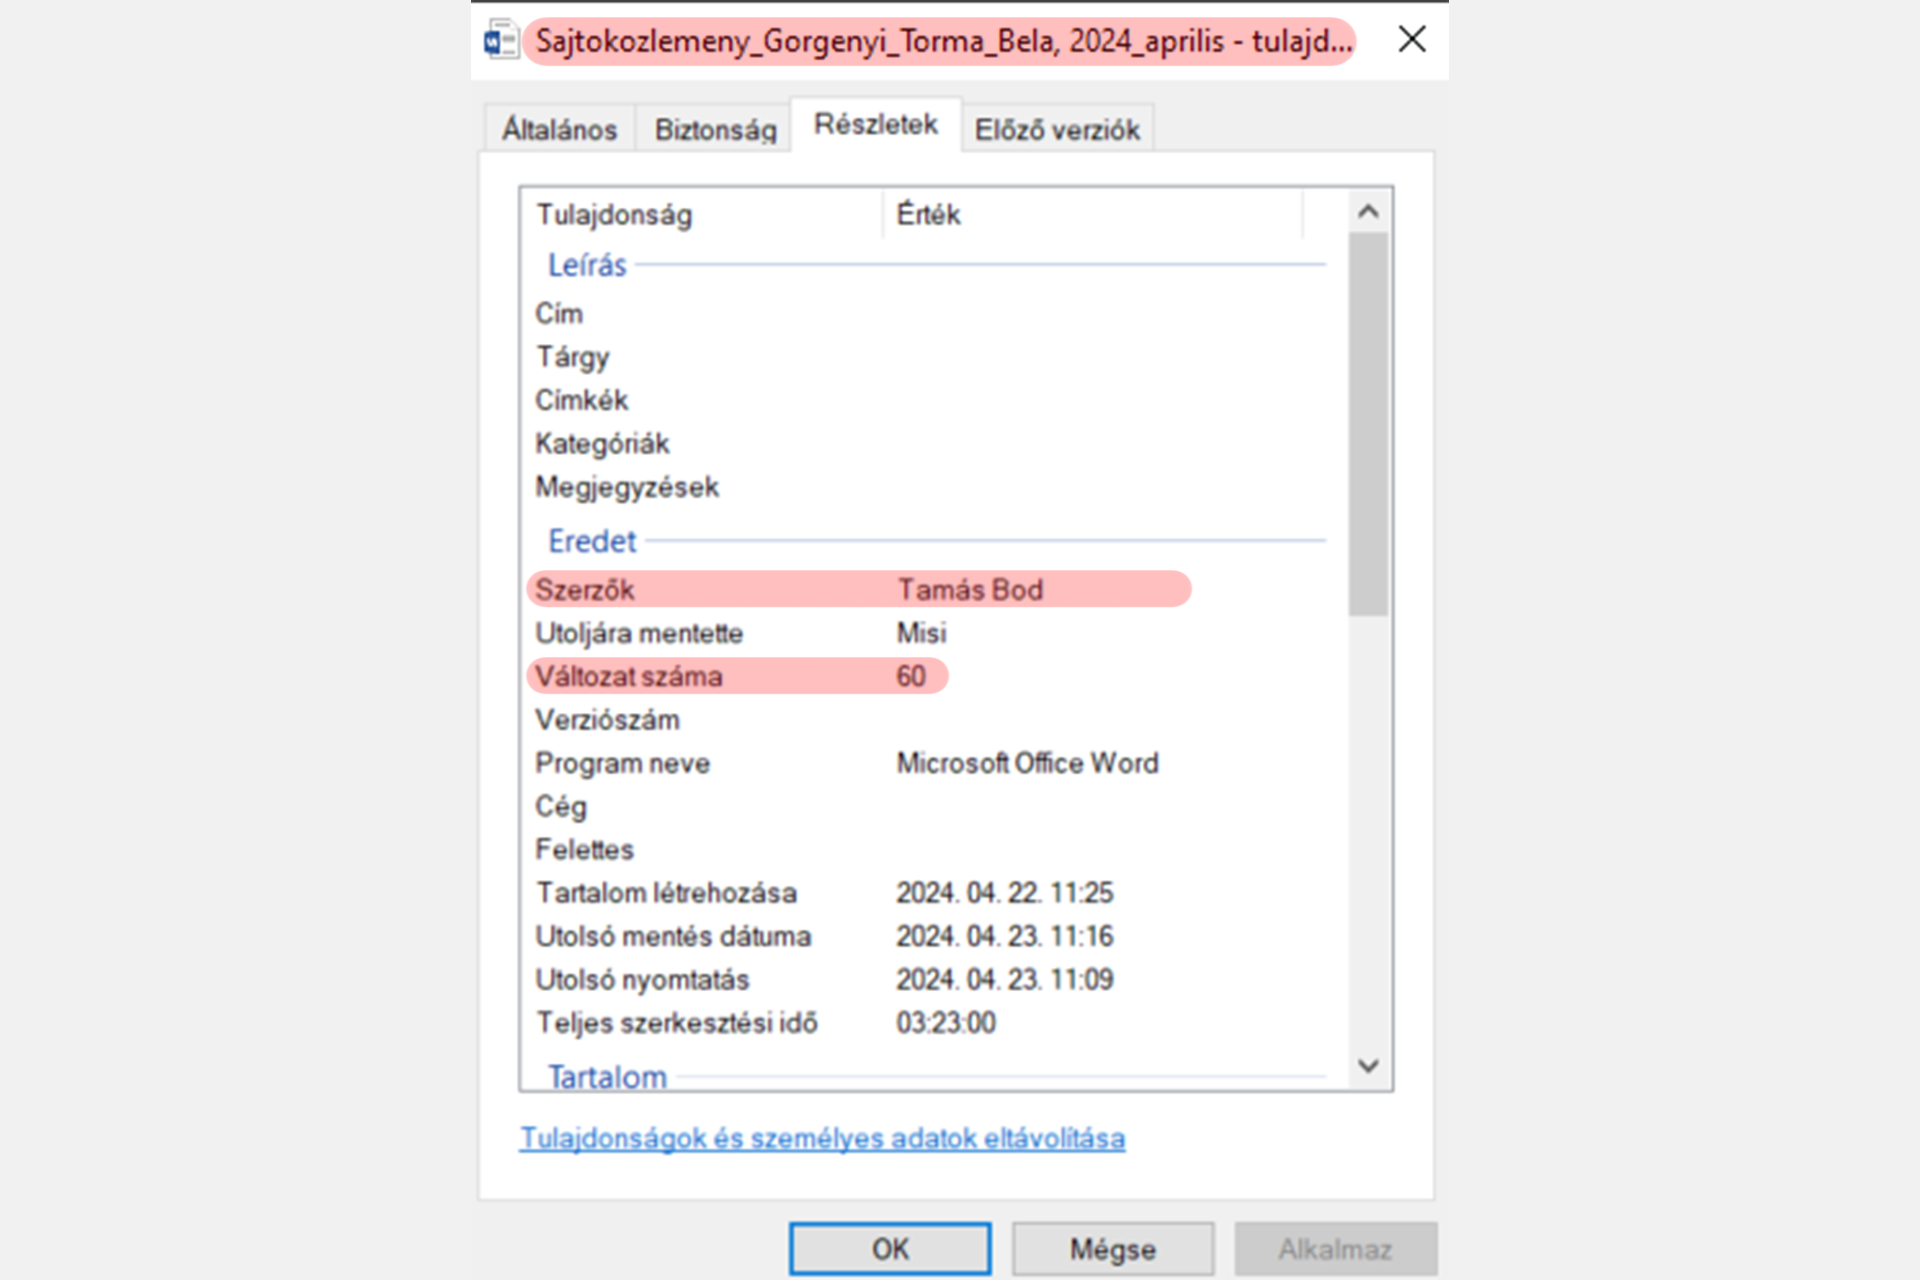This screenshot has height=1280, width=1920.
Task: Close the properties dialog with X
Action: 1411,40
